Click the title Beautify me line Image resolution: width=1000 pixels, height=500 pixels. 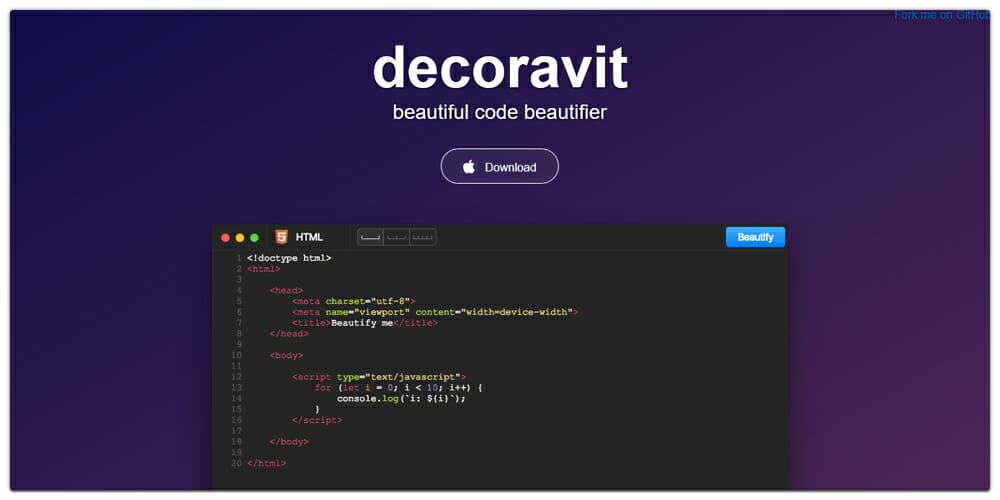(x=365, y=323)
